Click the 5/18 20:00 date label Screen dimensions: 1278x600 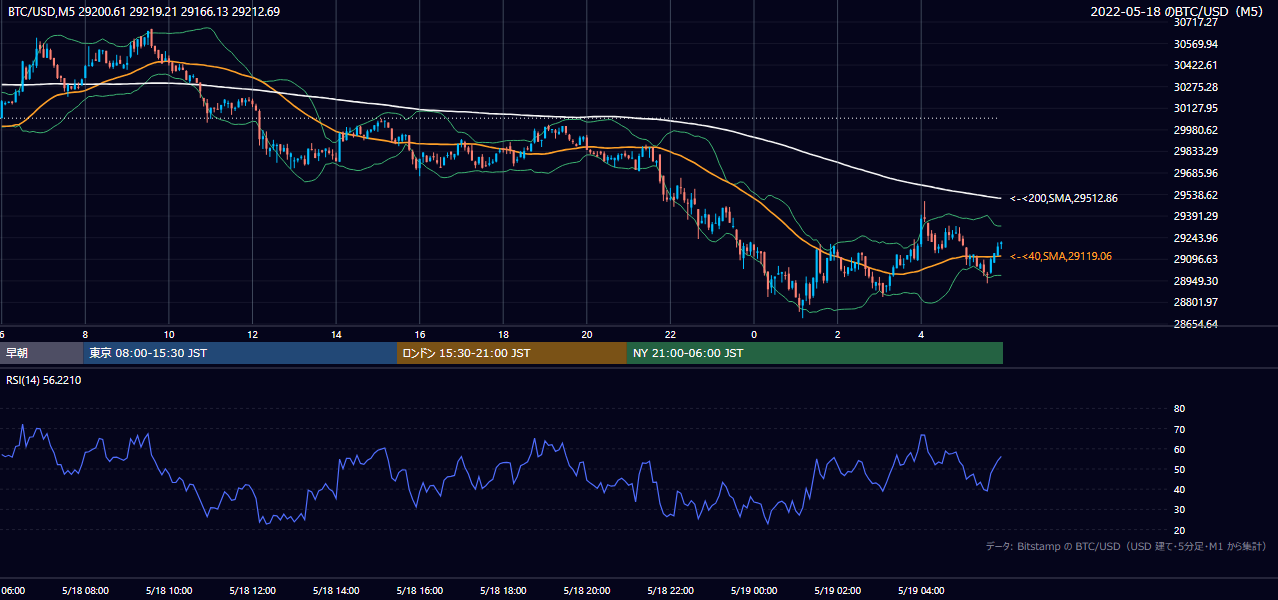pyautogui.click(x=586, y=591)
